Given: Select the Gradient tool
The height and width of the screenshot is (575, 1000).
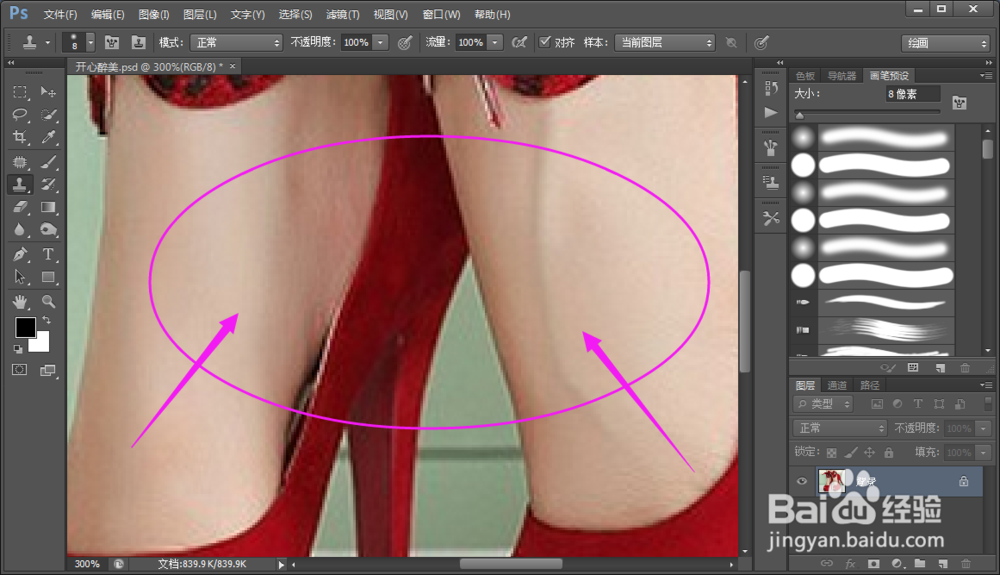Looking at the screenshot, I should coord(48,207).
